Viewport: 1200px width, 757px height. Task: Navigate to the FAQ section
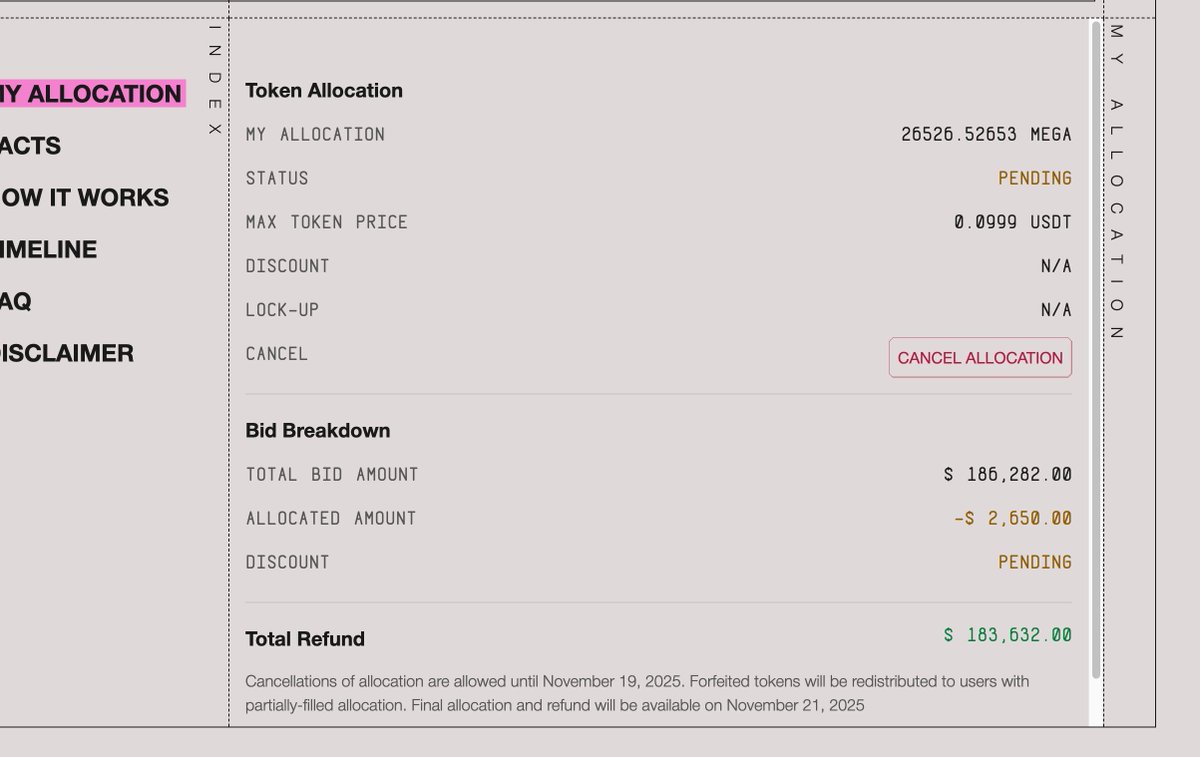tap(16, 302)
